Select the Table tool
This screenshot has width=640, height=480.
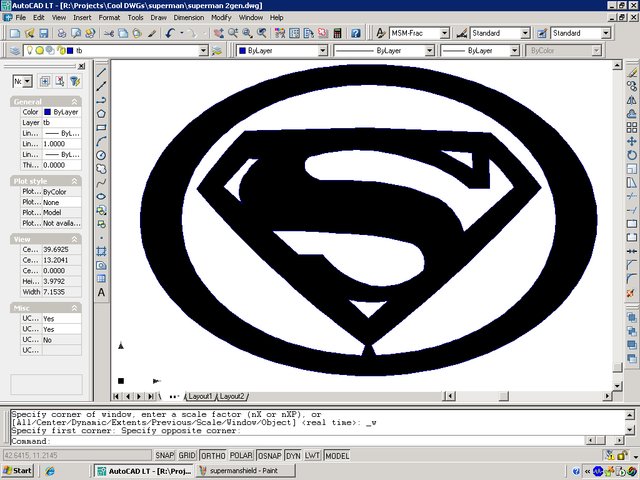tap(102, 279)
